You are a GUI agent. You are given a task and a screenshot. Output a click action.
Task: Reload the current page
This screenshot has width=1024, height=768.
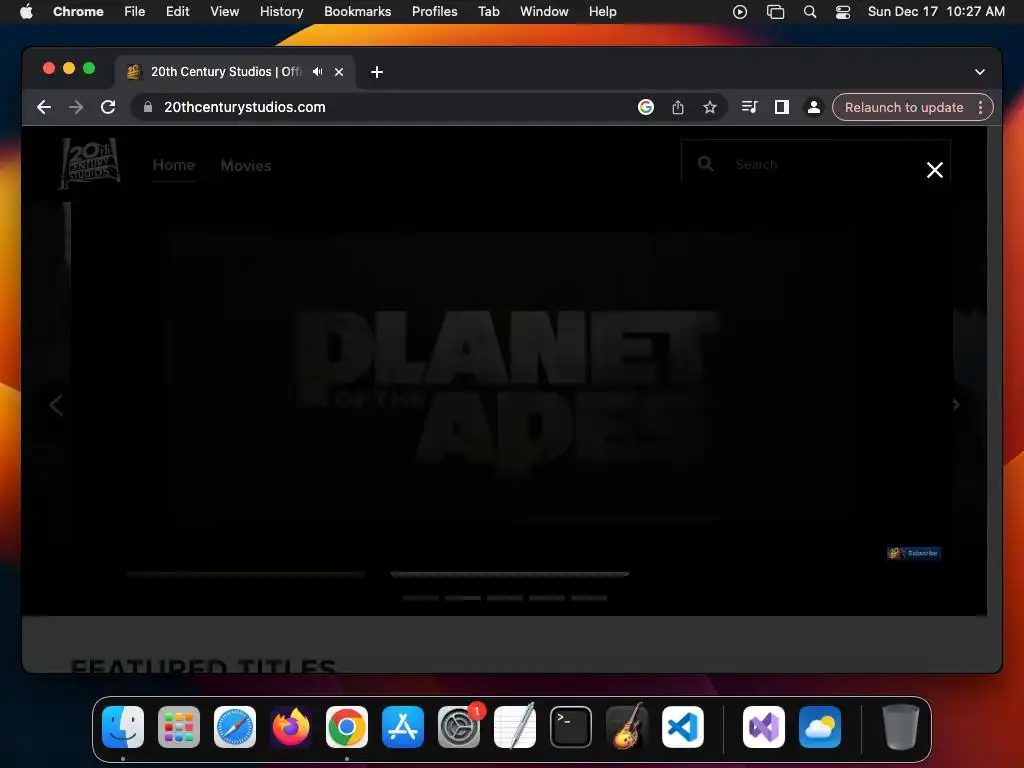coord(108,107)
